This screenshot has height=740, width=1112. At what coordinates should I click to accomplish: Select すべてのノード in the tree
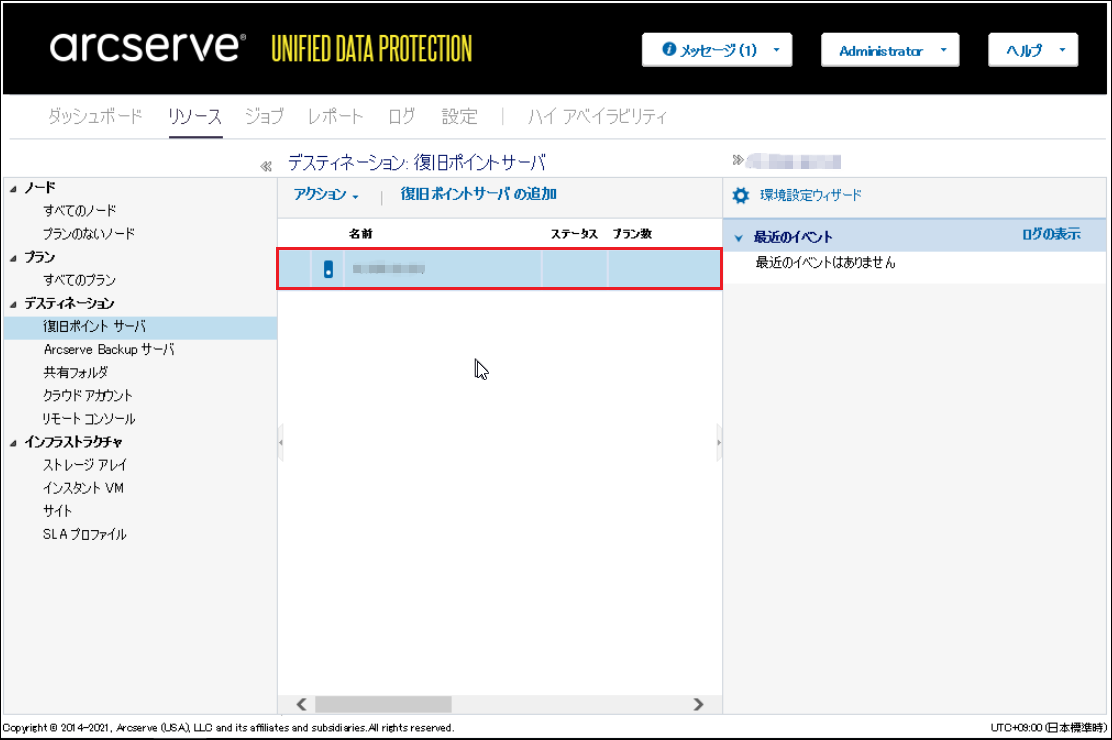(x=80, y=211)
